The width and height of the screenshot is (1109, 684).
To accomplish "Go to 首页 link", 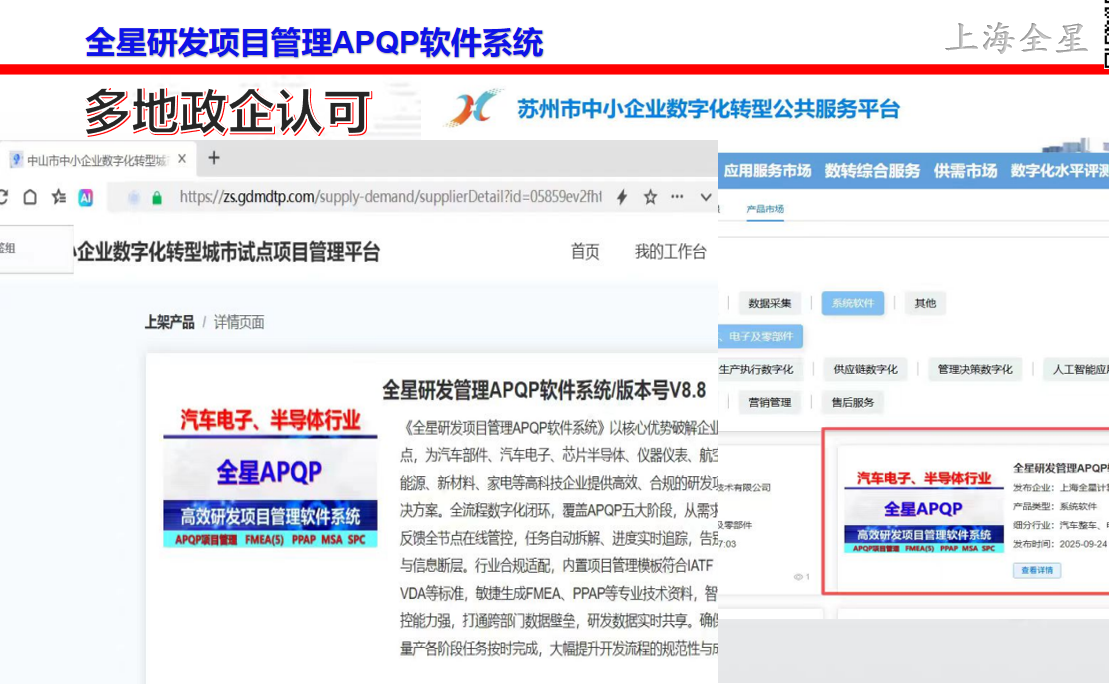I will tap(585, 252).
